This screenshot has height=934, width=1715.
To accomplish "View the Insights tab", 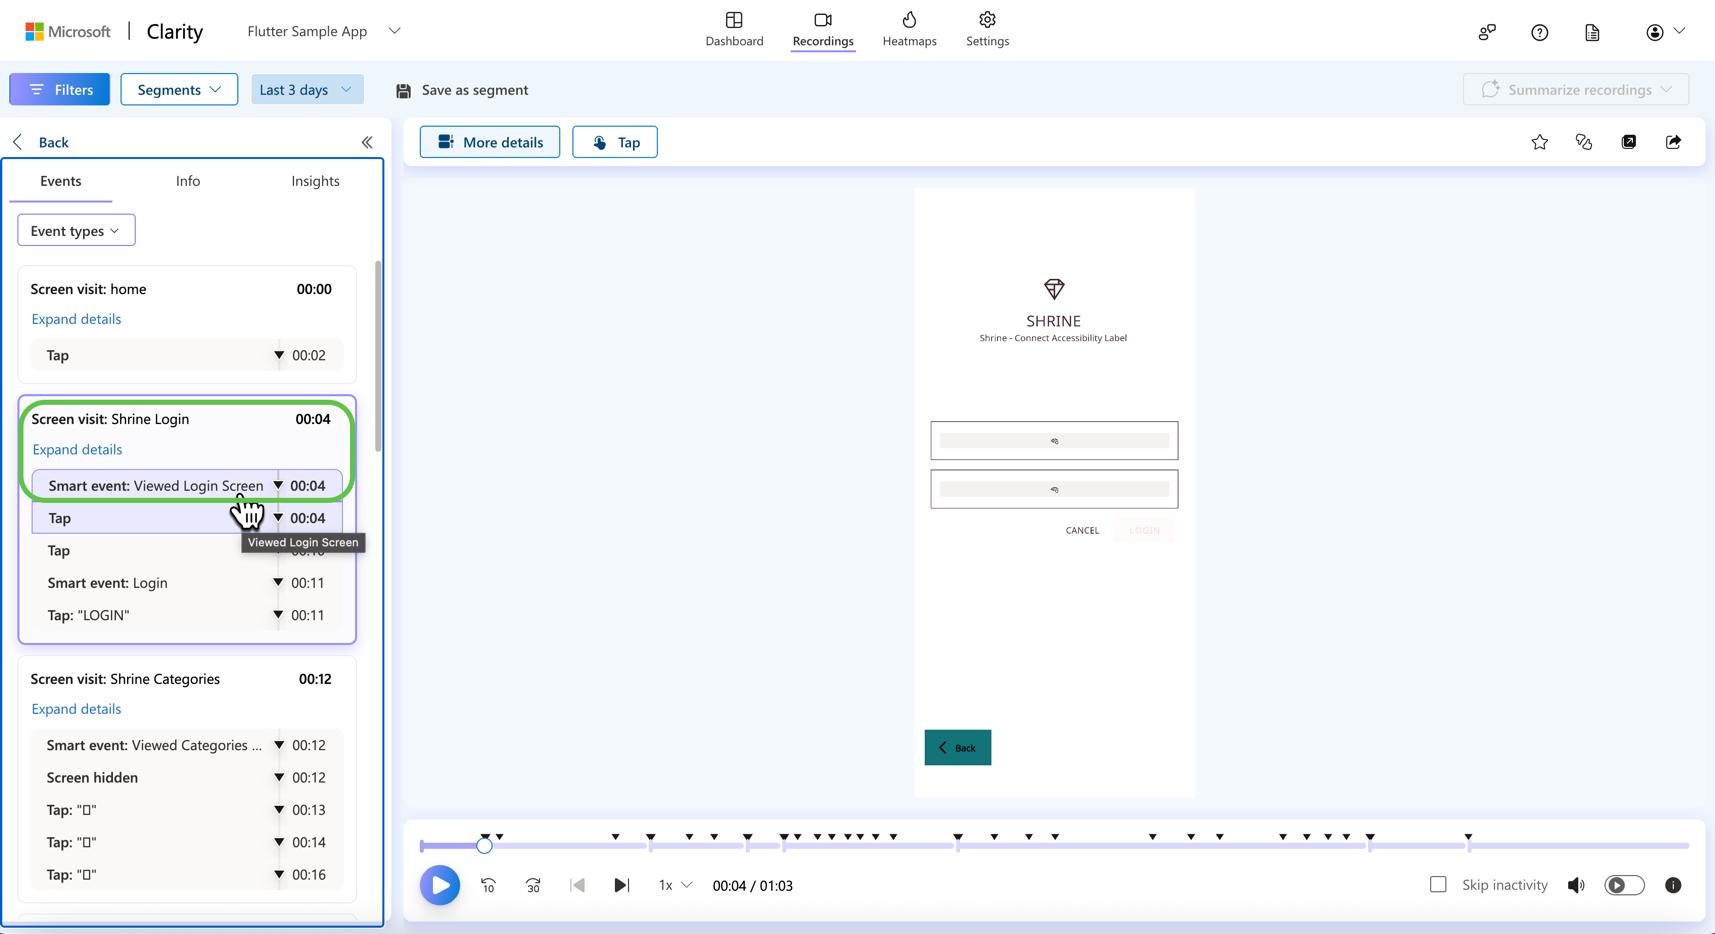I will [x=315, y=181].
